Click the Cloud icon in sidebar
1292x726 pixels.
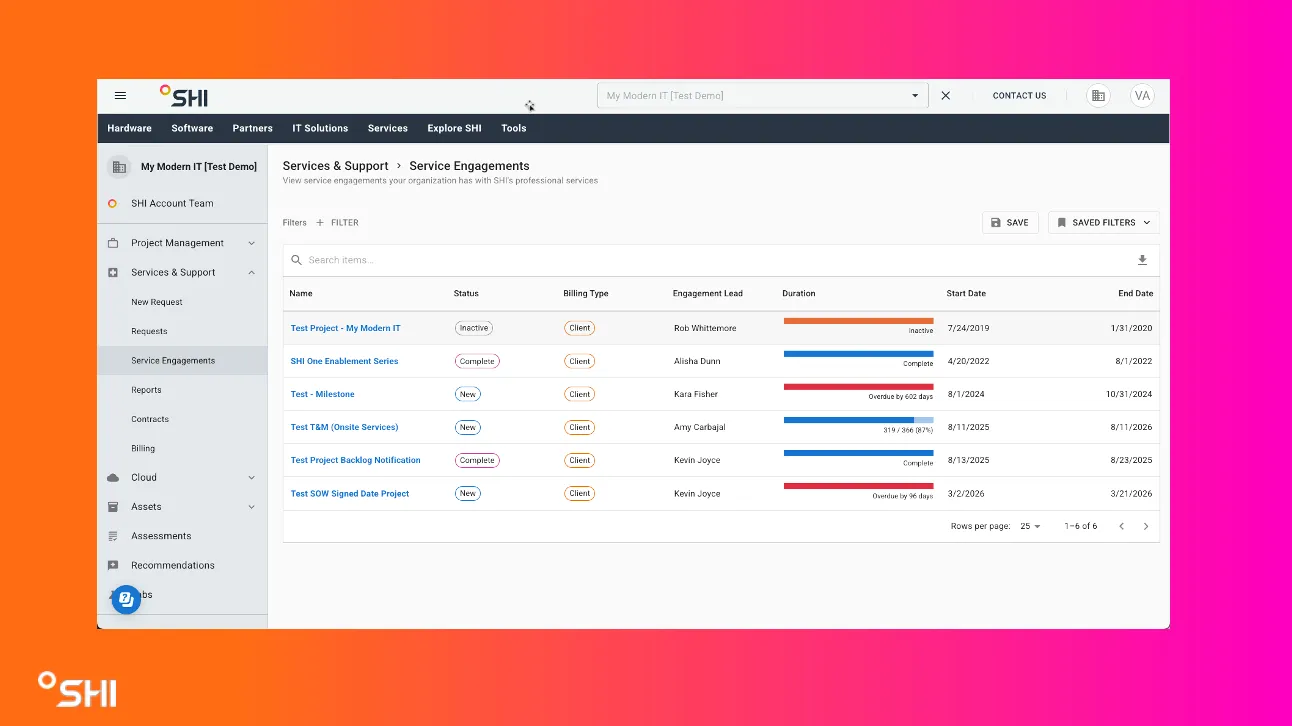(x=113, y=478)
